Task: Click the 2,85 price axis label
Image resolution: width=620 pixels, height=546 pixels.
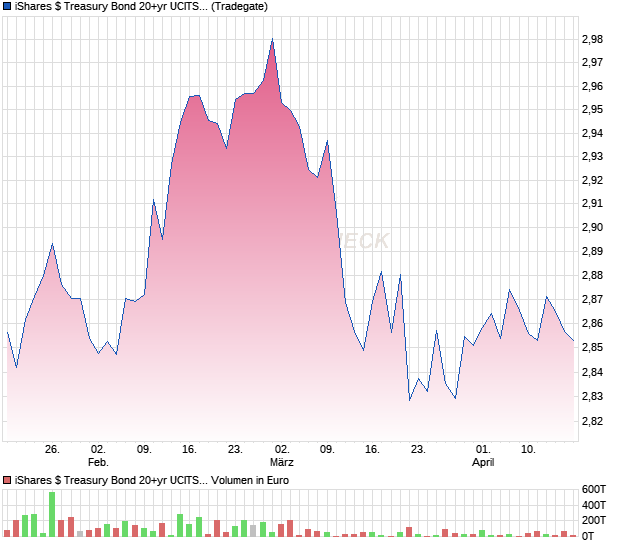Action: (x=592, y=348)
